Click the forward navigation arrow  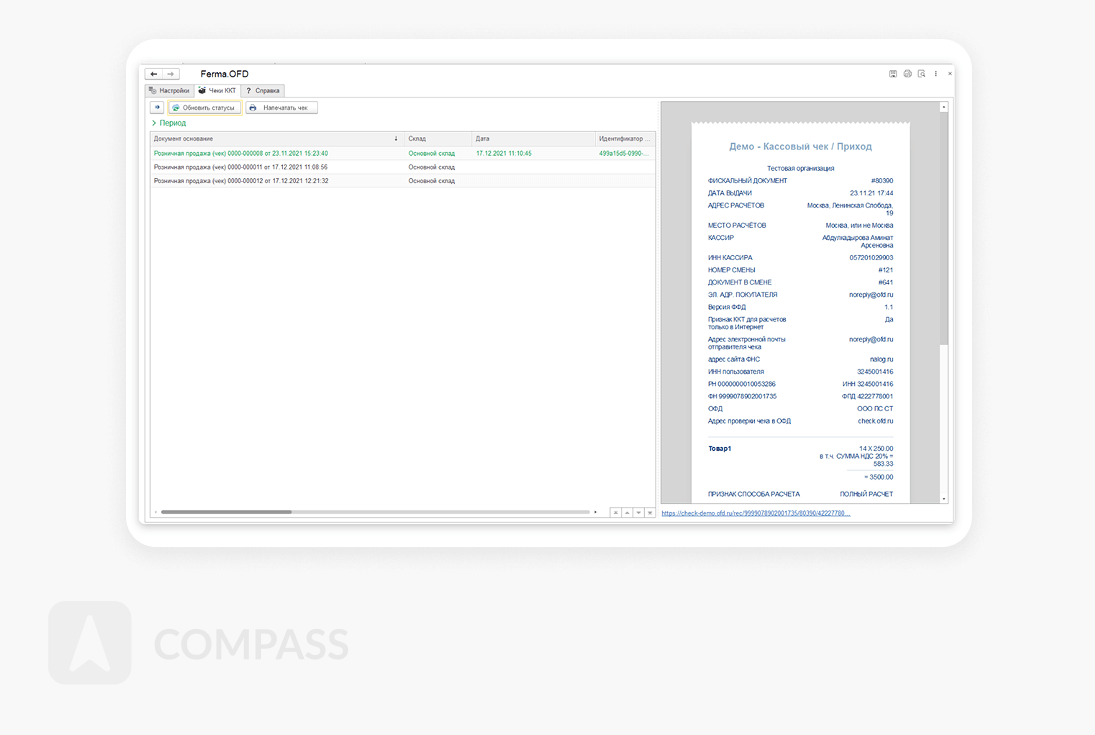click(171, 74)
